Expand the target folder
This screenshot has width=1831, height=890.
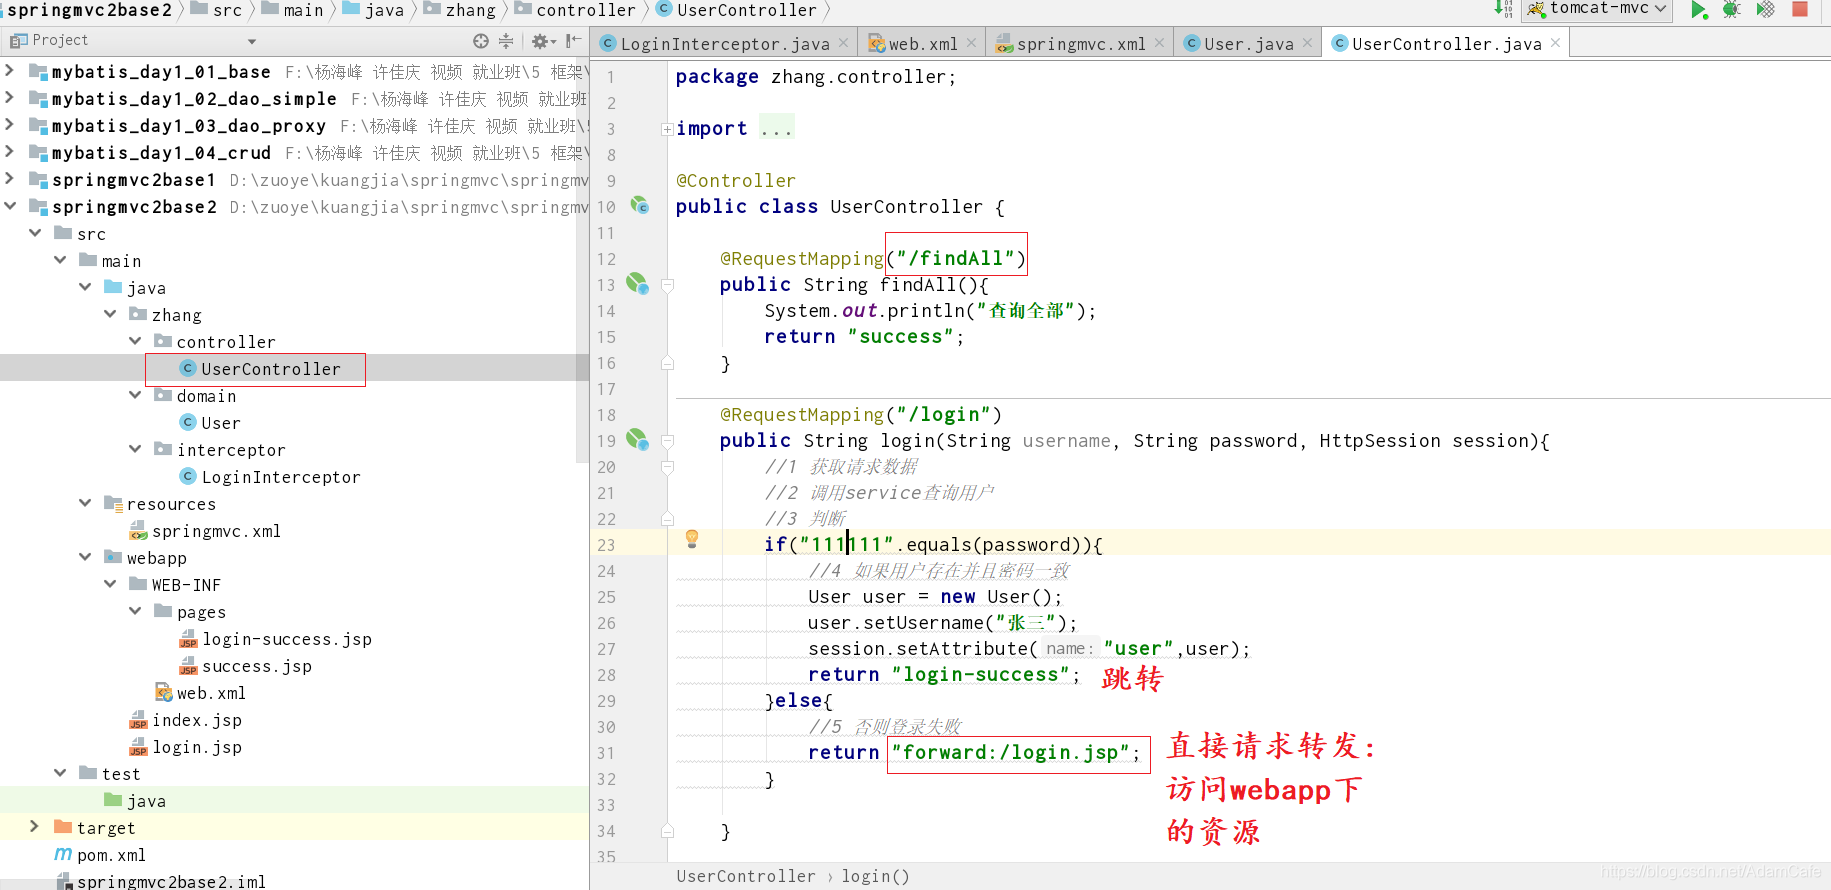pos(35,827)
